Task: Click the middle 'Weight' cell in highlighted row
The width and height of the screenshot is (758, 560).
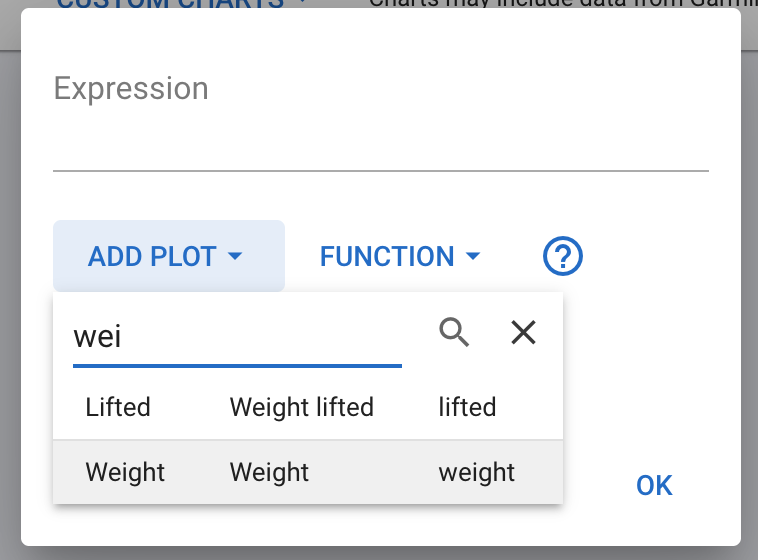Action: point(269,472)
